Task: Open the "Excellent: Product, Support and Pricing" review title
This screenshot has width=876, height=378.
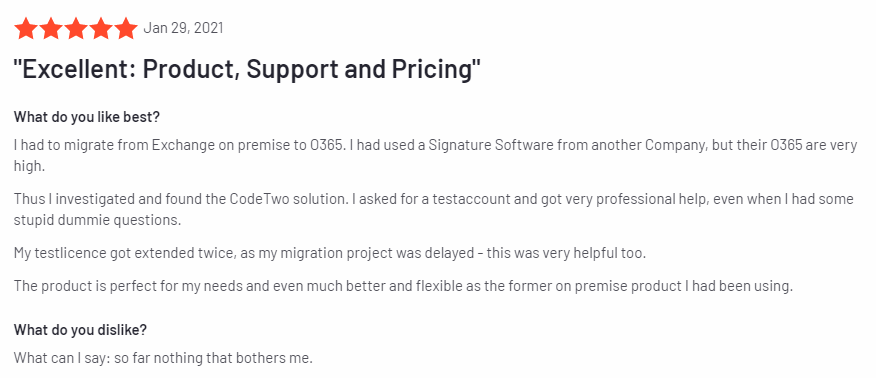Action: click(x=247, y=70)
